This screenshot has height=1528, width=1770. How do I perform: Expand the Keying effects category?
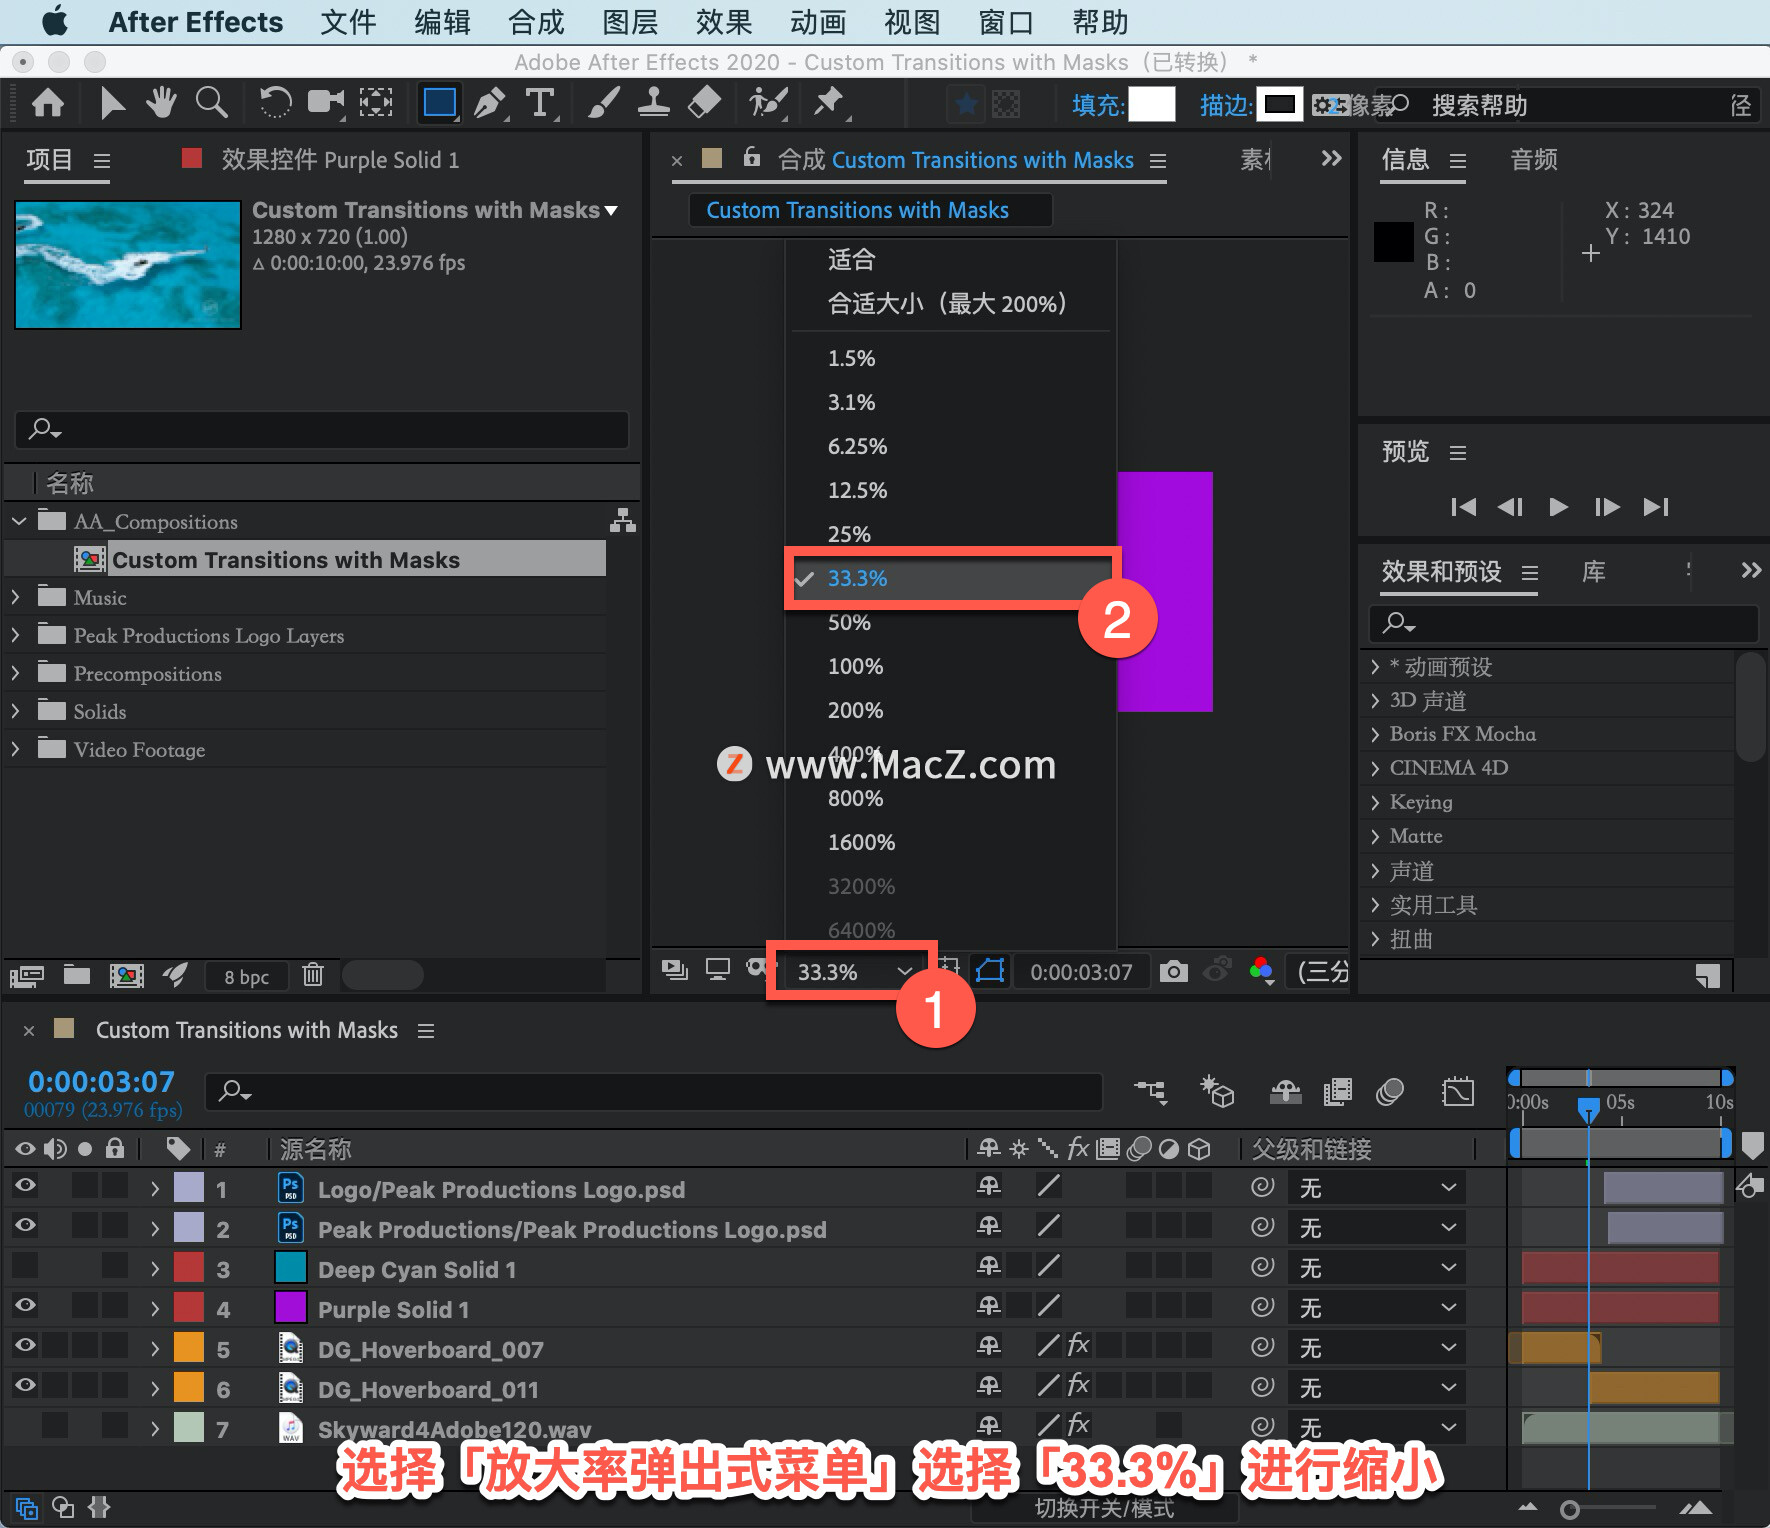point(1375,802)
